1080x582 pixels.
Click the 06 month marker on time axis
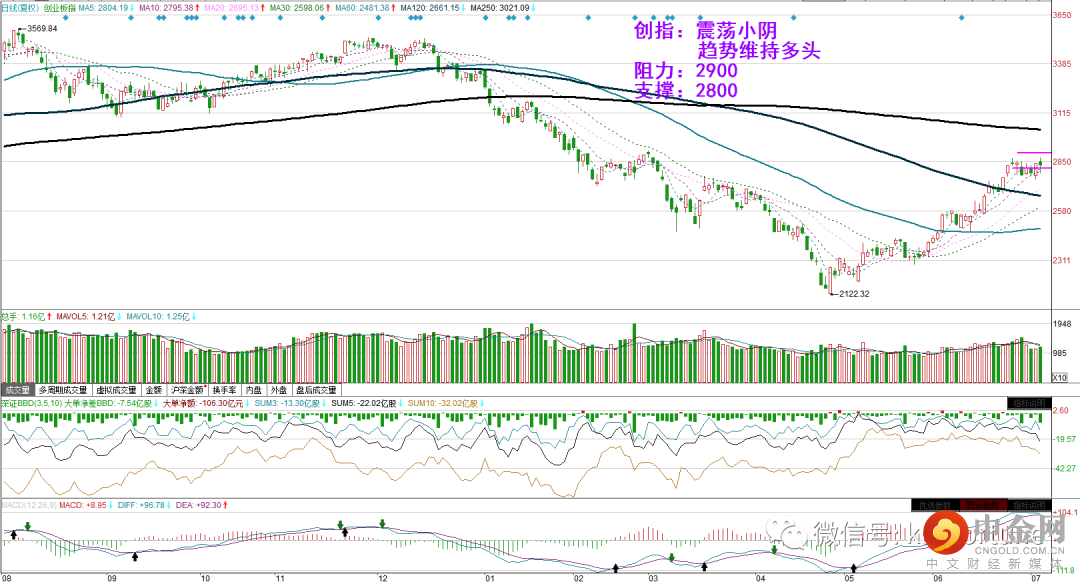[x=938, y=578]
